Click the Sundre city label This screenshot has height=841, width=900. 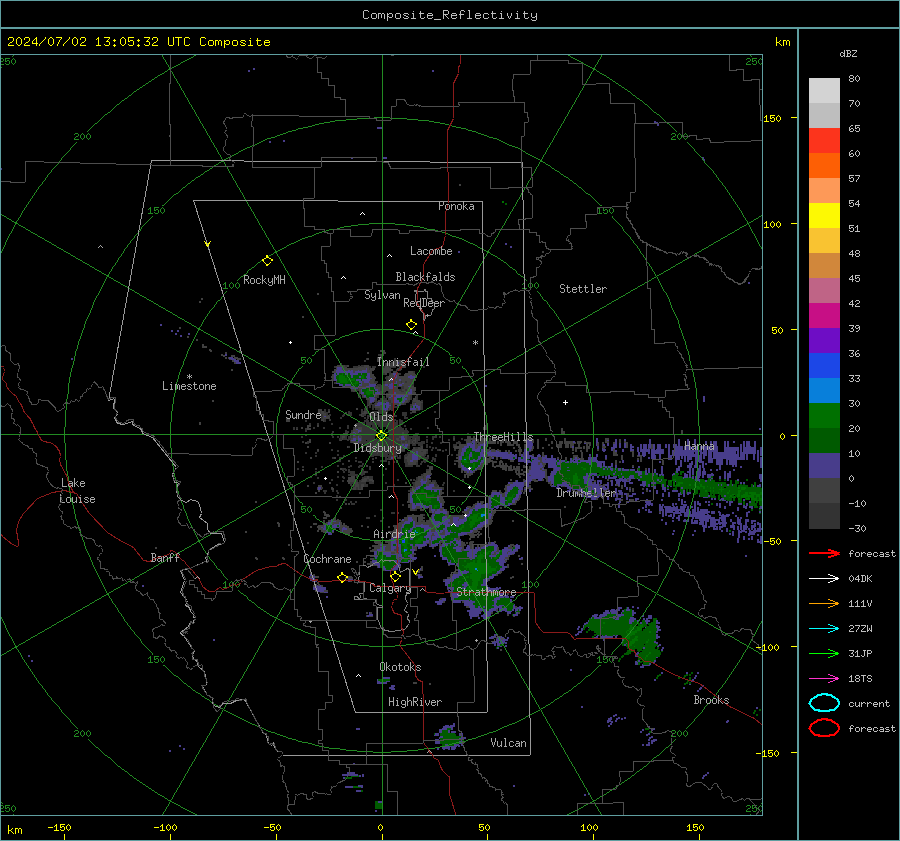click(303, 415)
